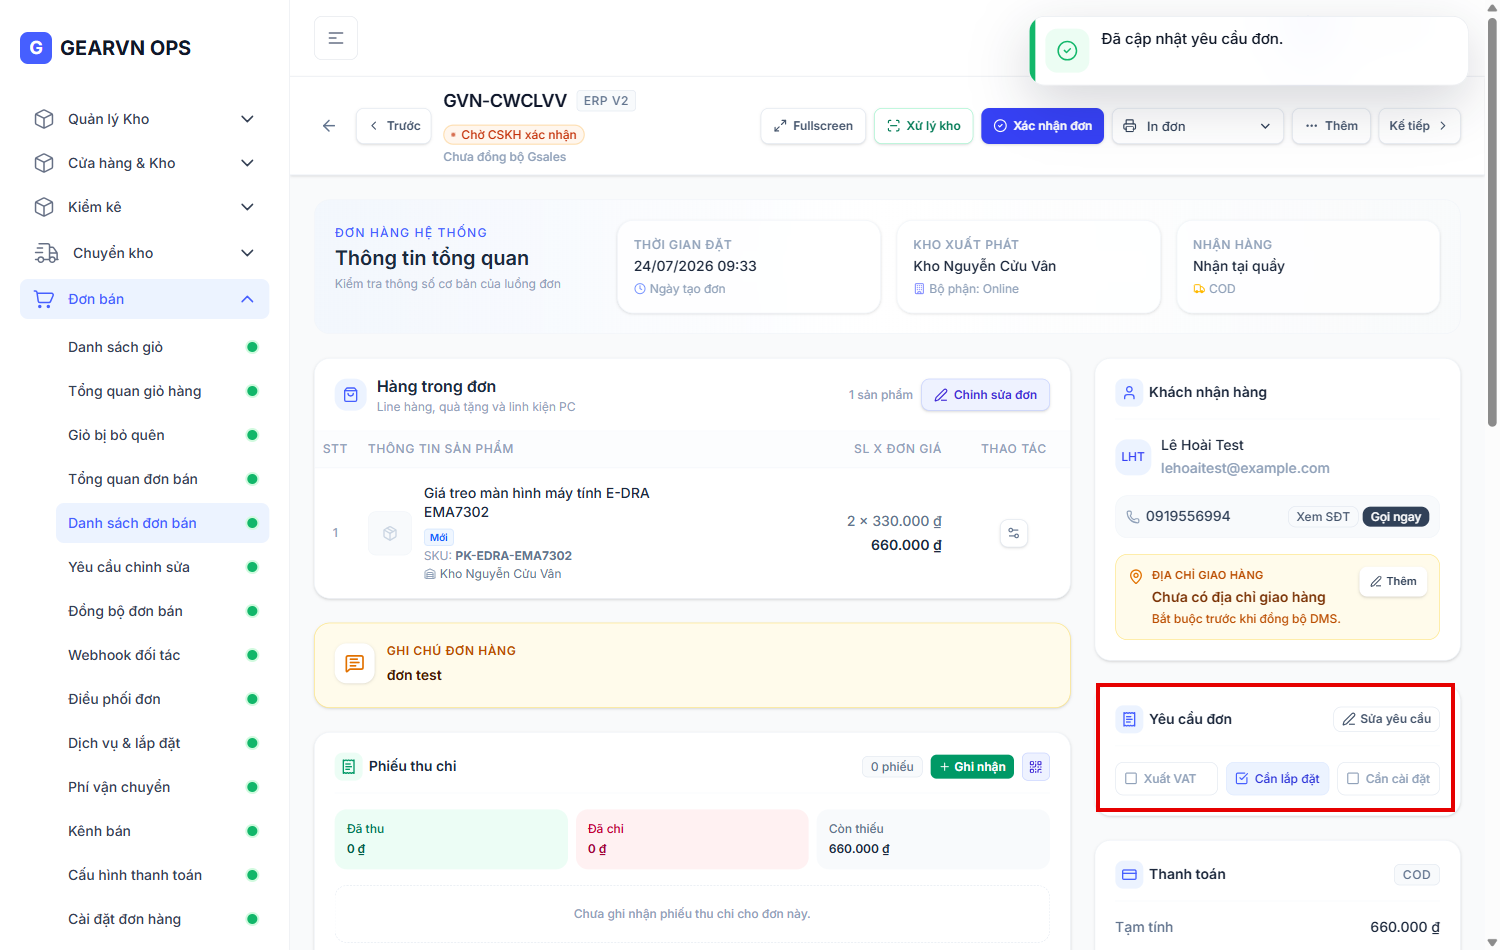Click the Thêm ellipsis button in header
Image resolution: width=1500 pixels, height=950 pixels.
(1331, 126)
